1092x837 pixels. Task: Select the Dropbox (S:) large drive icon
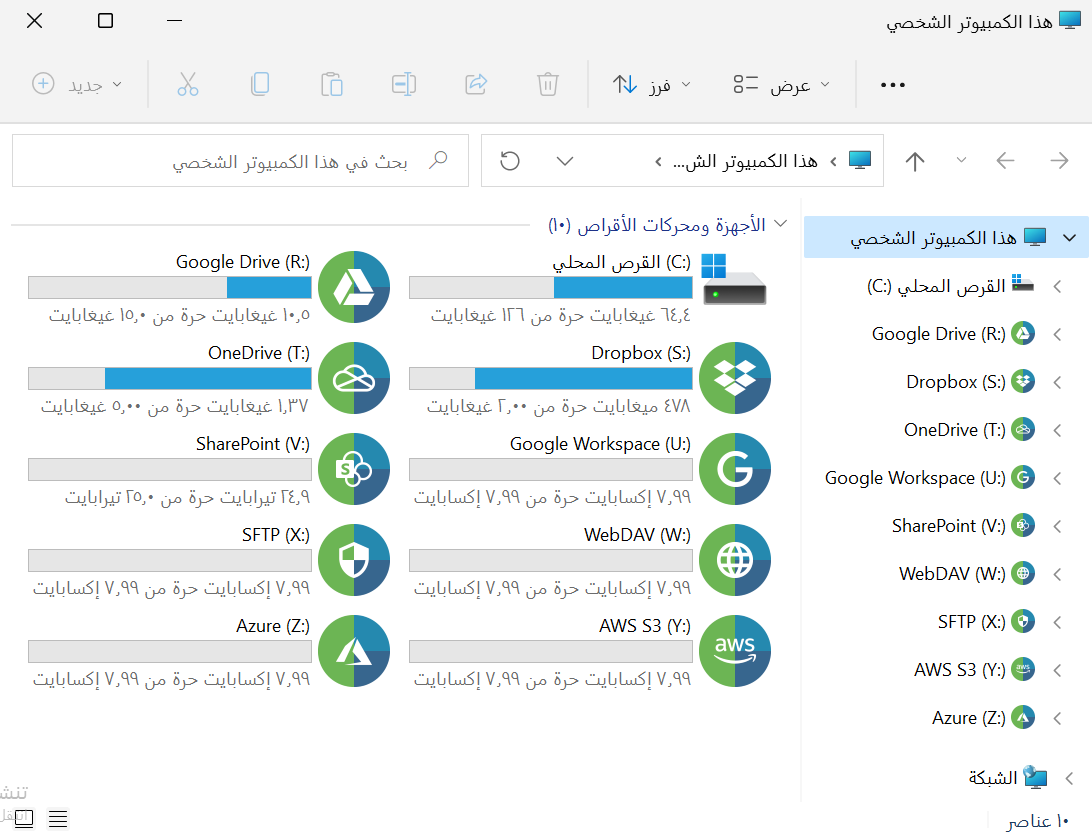(735, 378)
